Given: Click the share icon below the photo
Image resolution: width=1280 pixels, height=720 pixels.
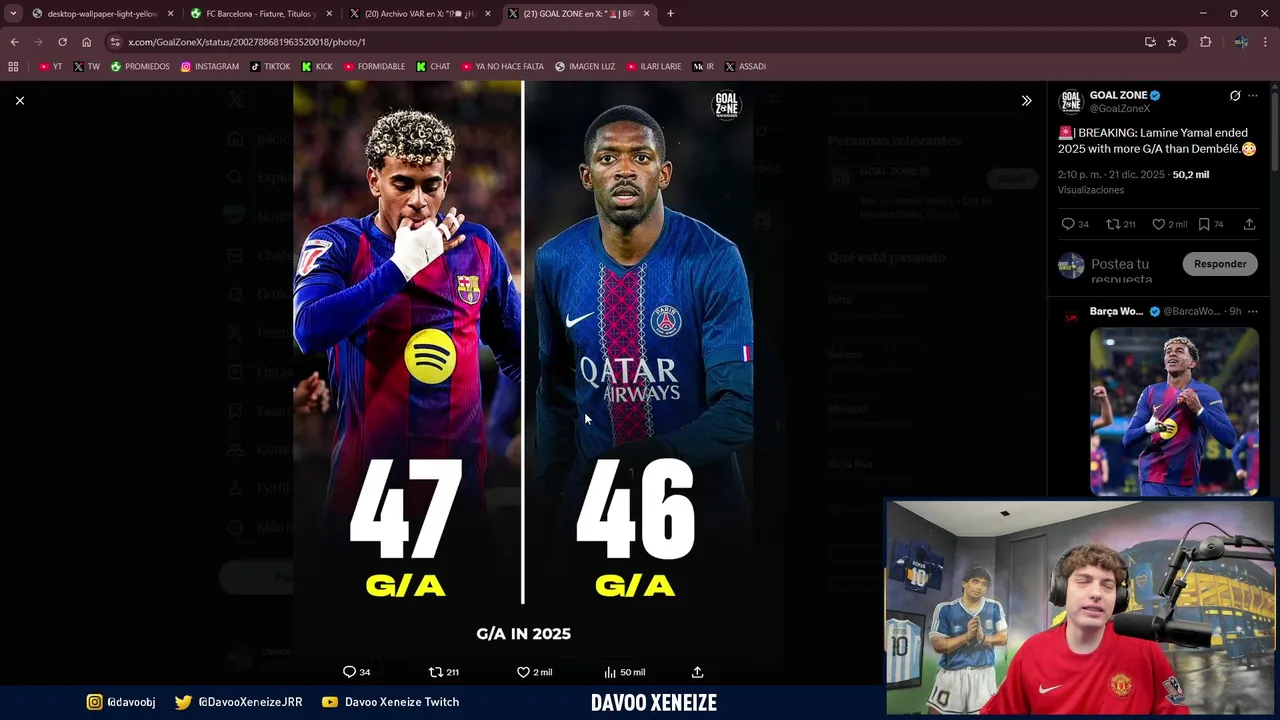Looking at the screenshot, I should 698,672.
